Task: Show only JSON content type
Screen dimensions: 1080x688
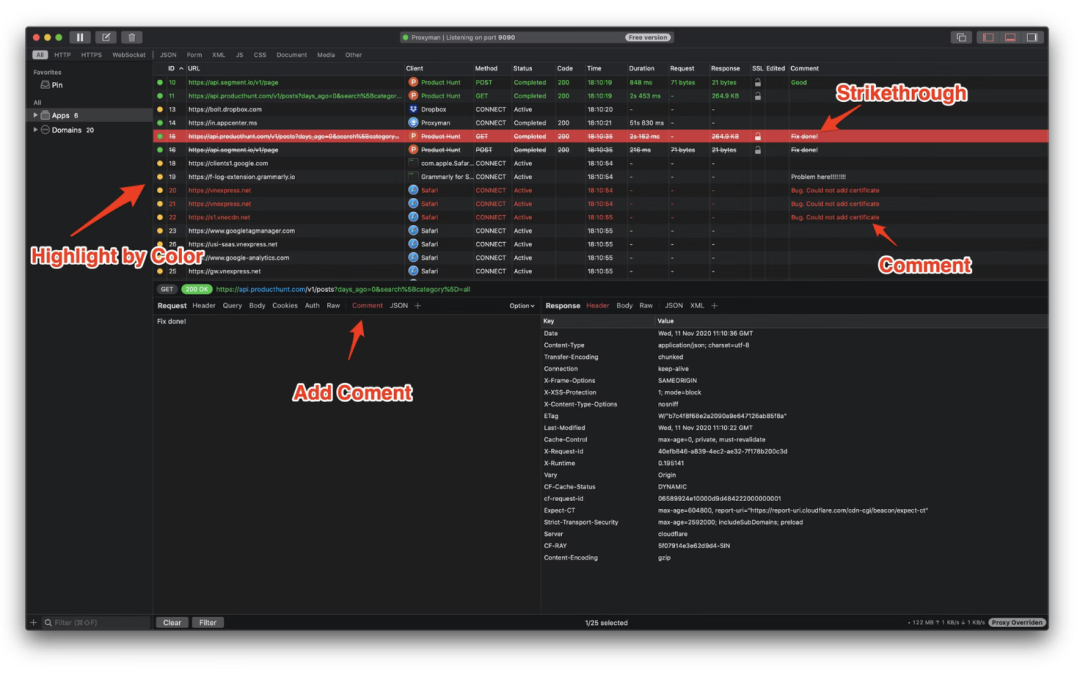Action: click(x=168, y=54)
